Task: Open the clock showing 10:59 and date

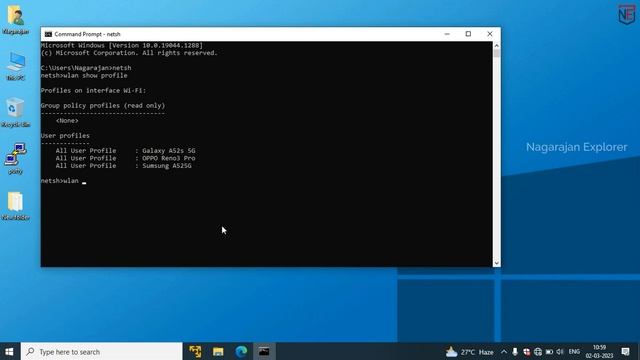Action: click(599, 351)
